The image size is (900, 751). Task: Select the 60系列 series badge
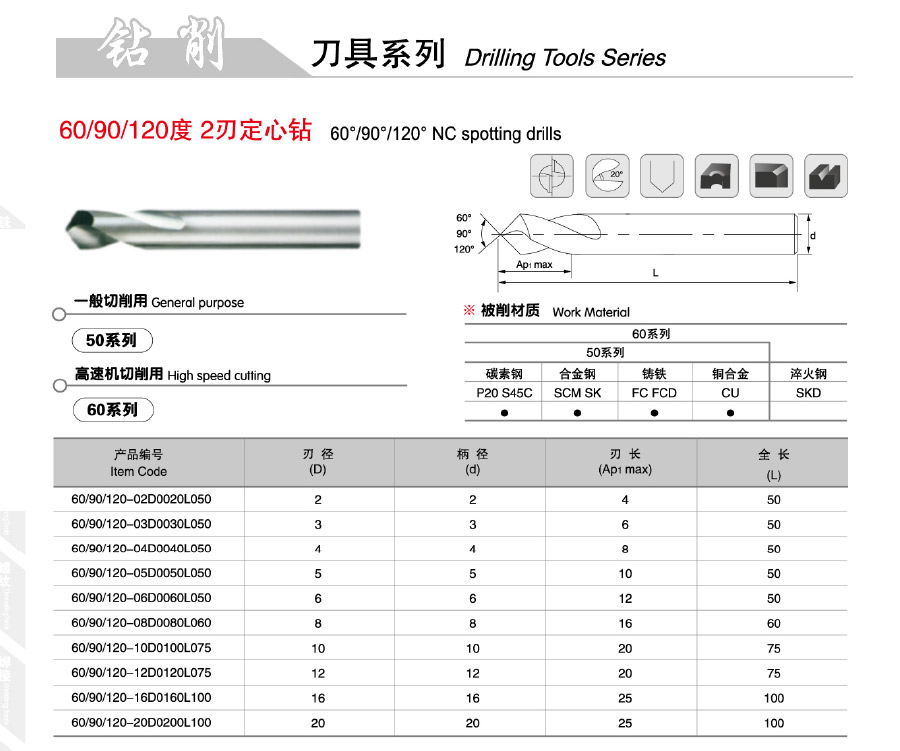coord(112,409)
